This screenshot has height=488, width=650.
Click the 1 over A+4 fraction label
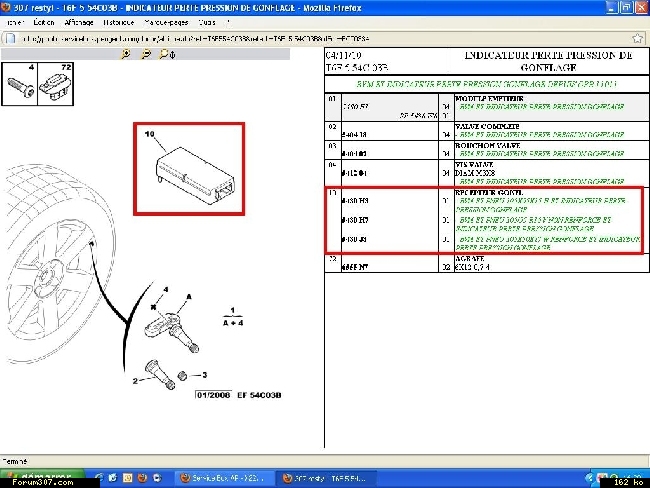click(233, 316)
